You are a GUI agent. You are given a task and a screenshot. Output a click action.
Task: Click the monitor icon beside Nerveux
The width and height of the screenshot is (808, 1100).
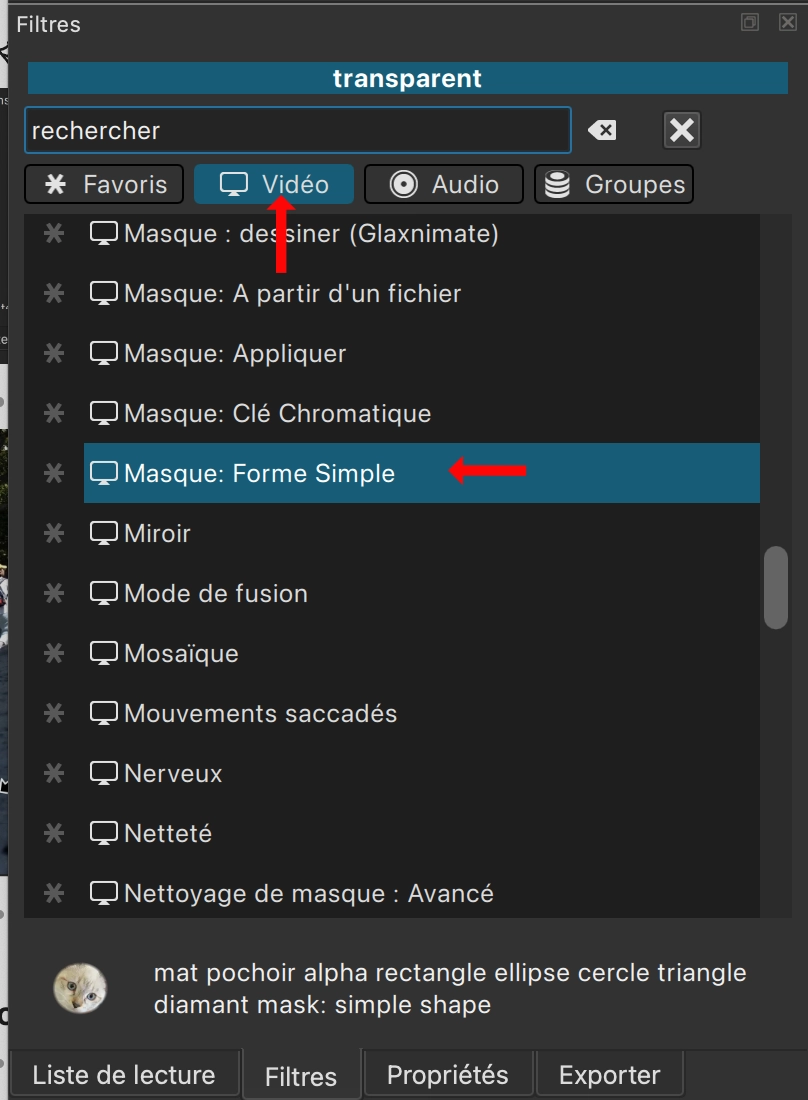click(x=104, y=773)
